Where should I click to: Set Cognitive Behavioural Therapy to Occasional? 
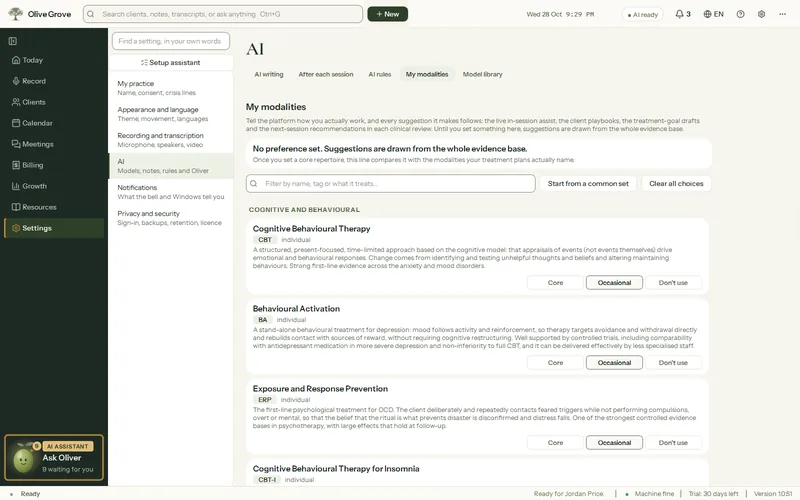point(614,283)
